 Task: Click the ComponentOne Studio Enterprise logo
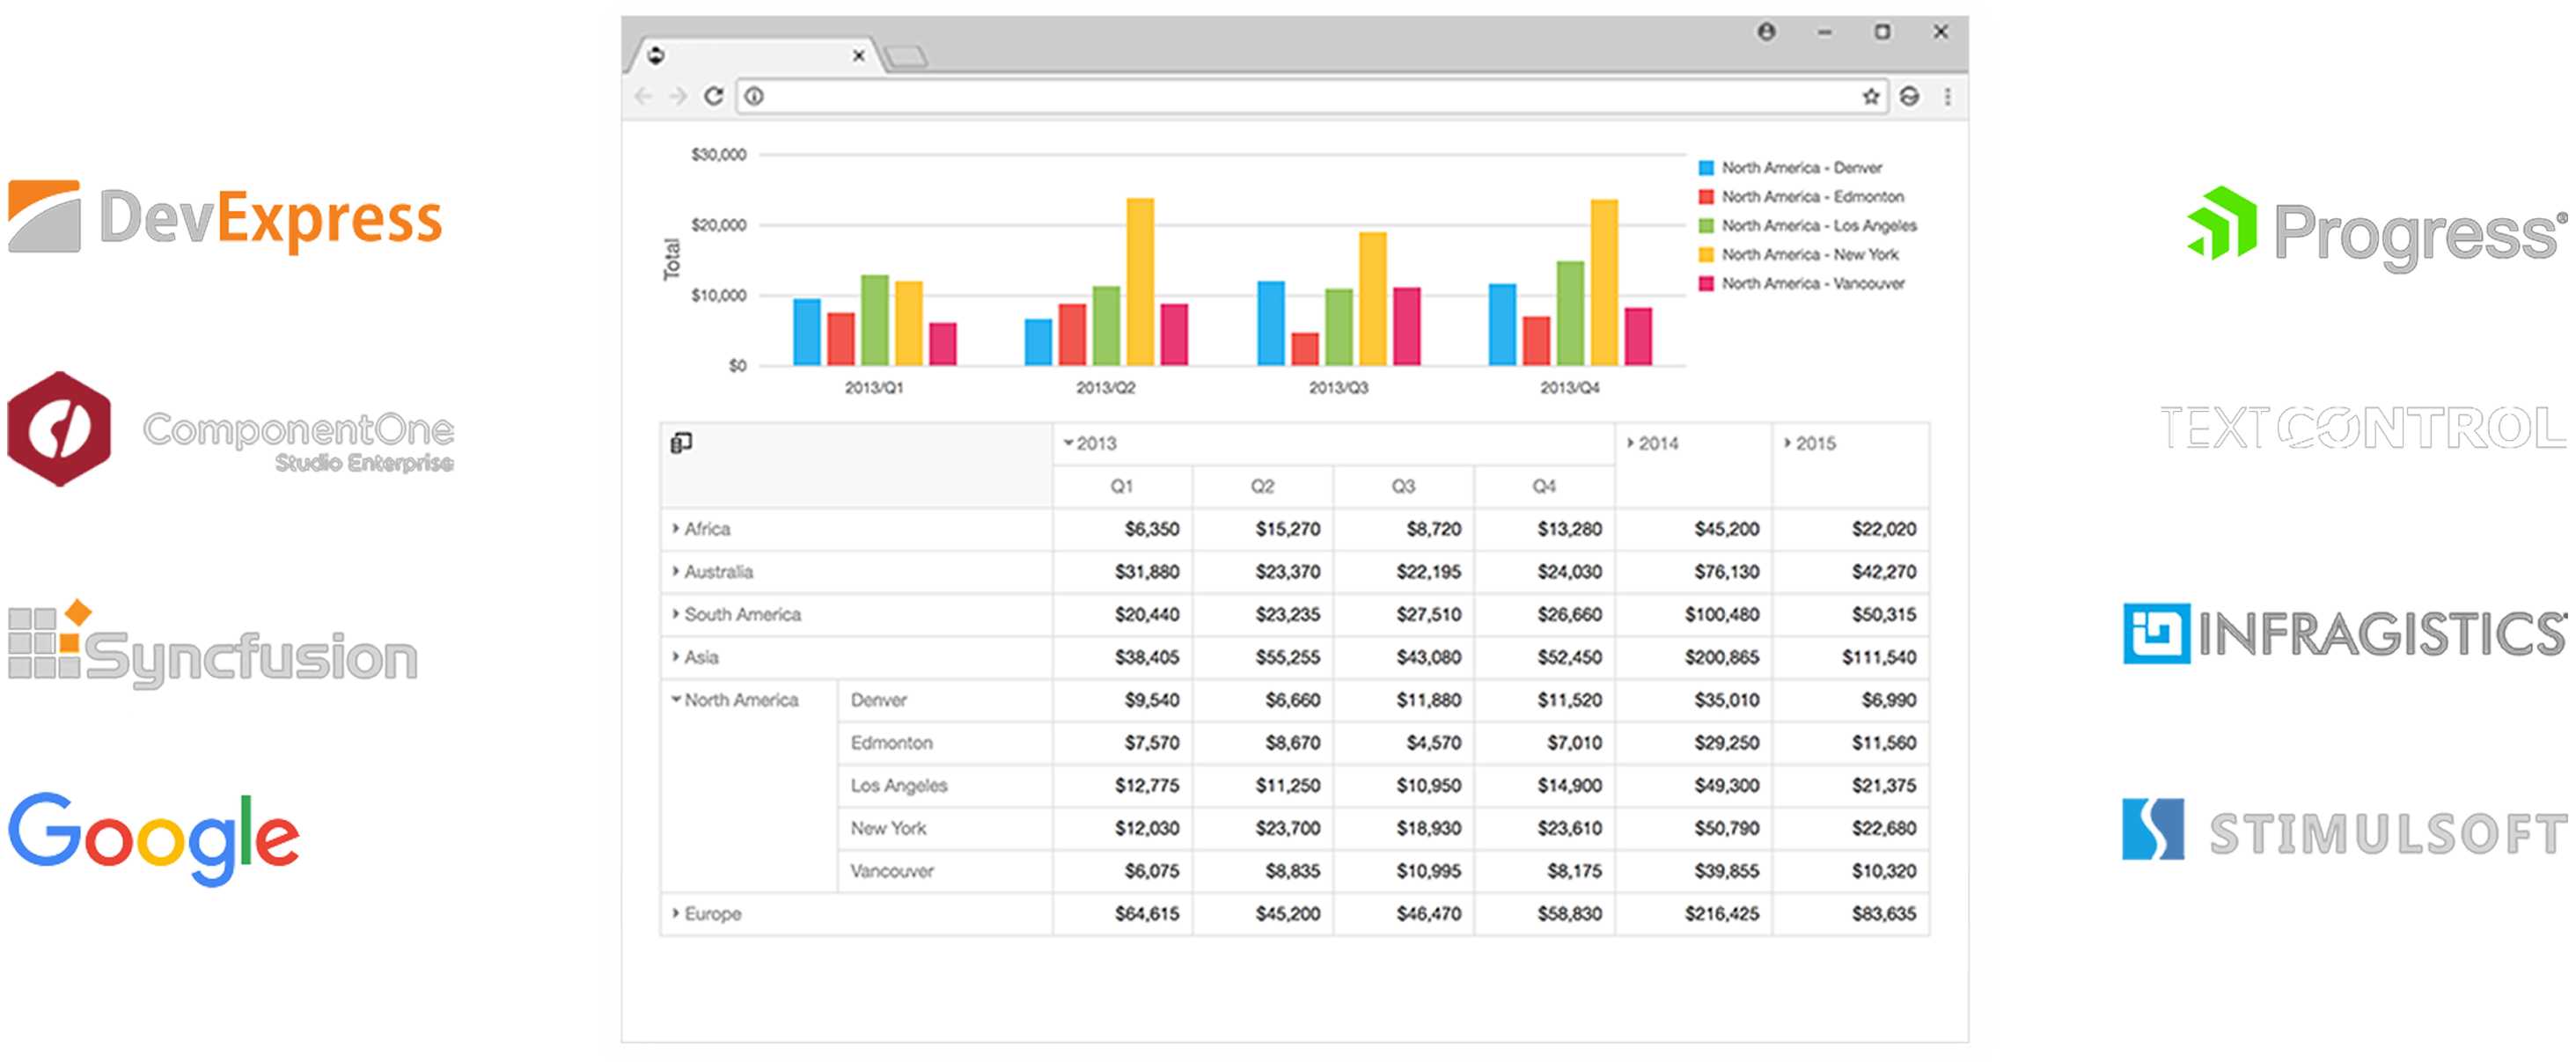[x=230, y=430]
